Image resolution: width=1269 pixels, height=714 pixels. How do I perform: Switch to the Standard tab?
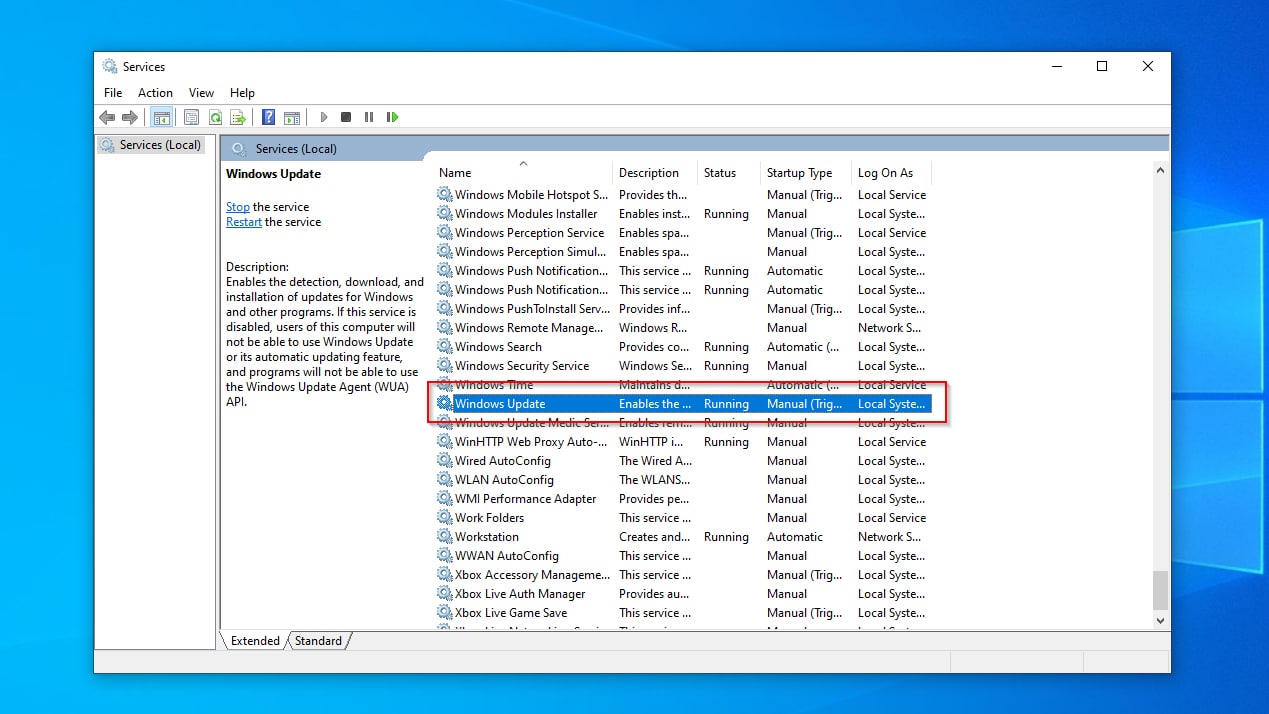318,641
